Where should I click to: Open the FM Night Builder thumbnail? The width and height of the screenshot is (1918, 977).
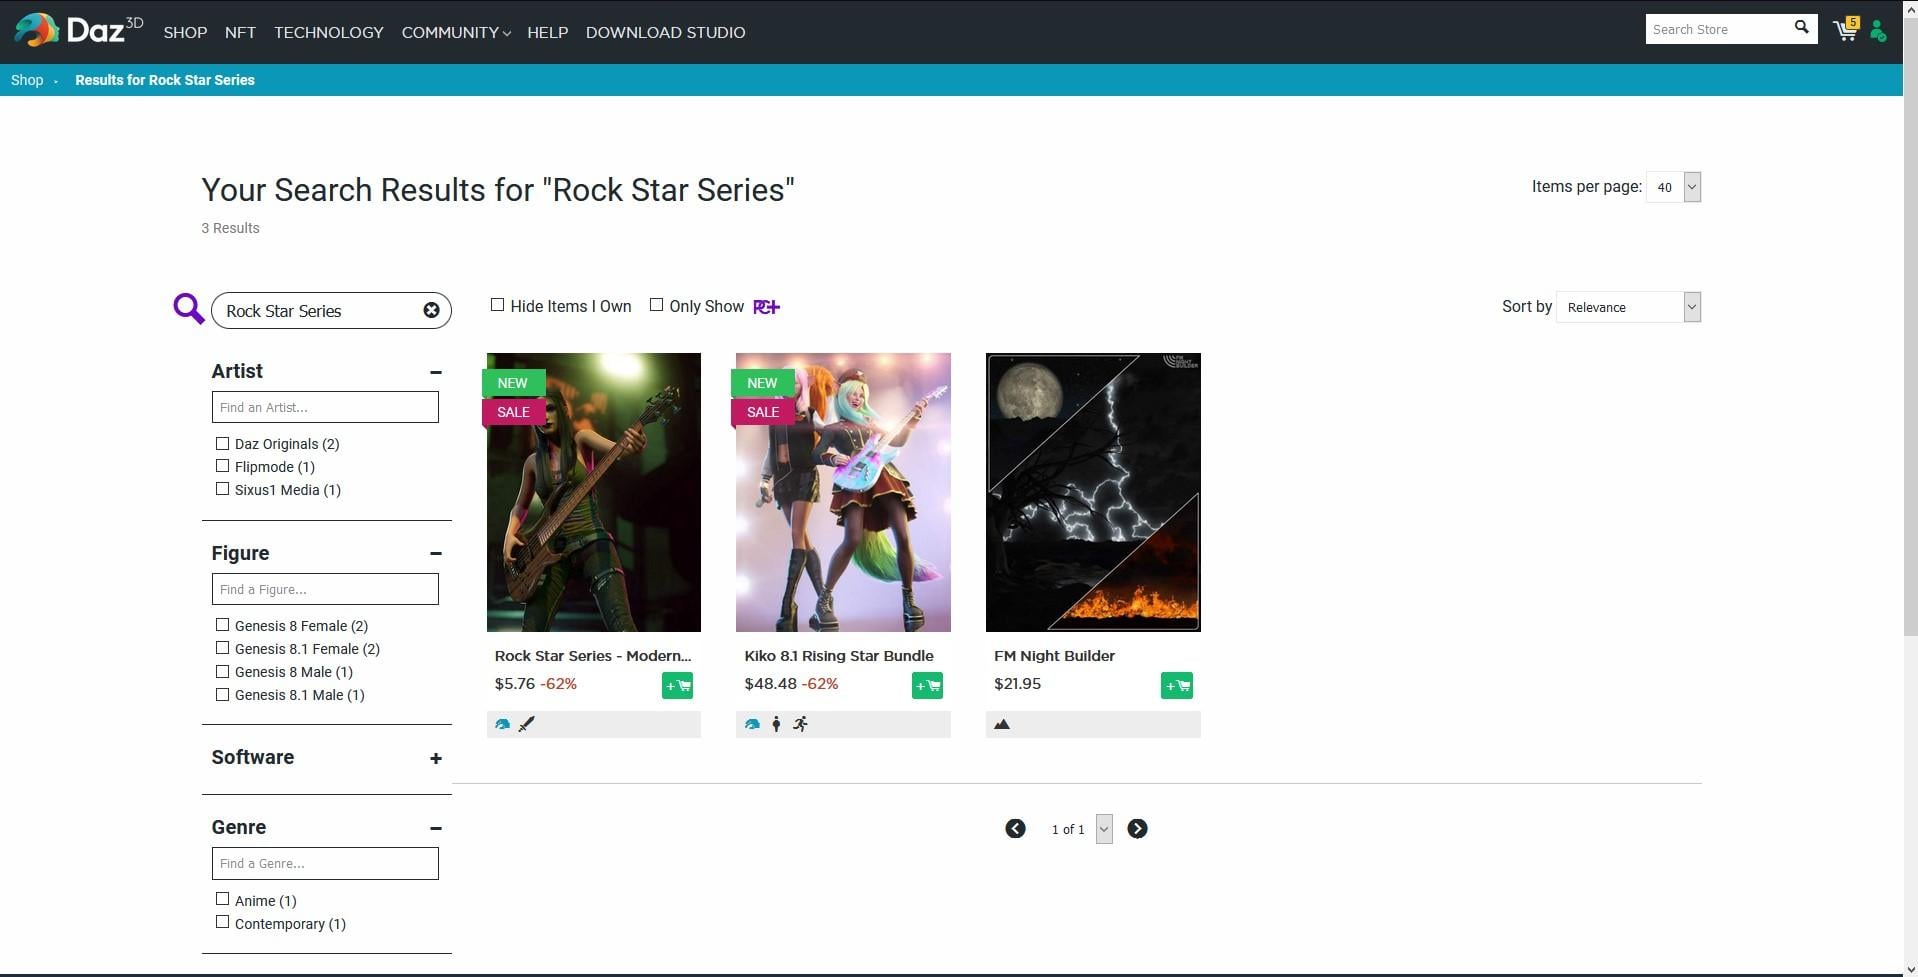(1093, 492)
